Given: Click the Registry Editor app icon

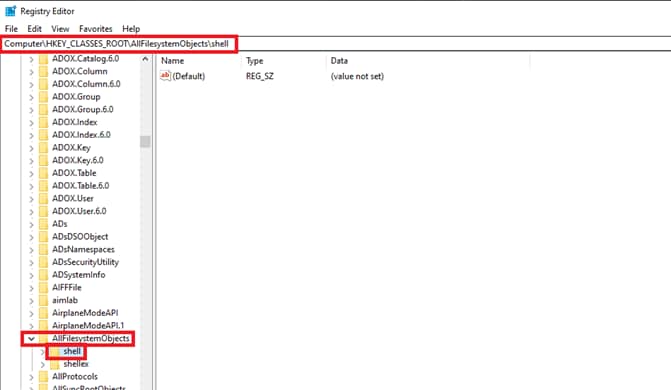Looking at the screenshot, I should click(10, 11).
